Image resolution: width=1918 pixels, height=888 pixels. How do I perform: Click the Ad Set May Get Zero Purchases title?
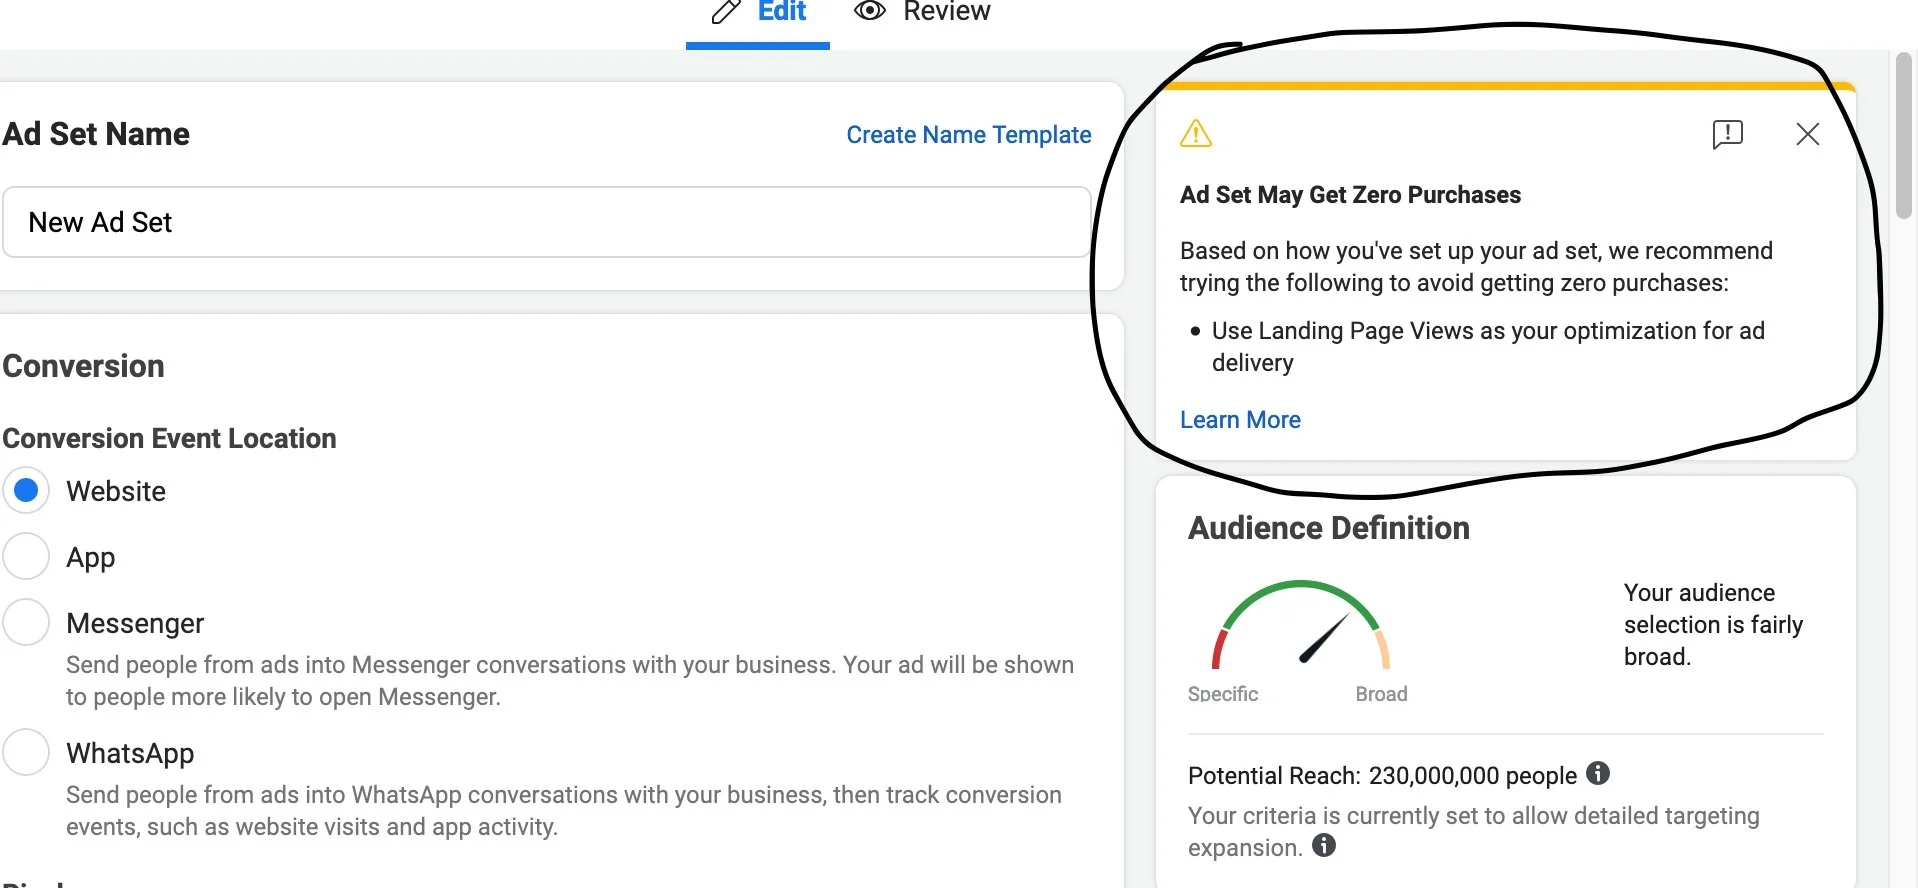pos(1350,195)
